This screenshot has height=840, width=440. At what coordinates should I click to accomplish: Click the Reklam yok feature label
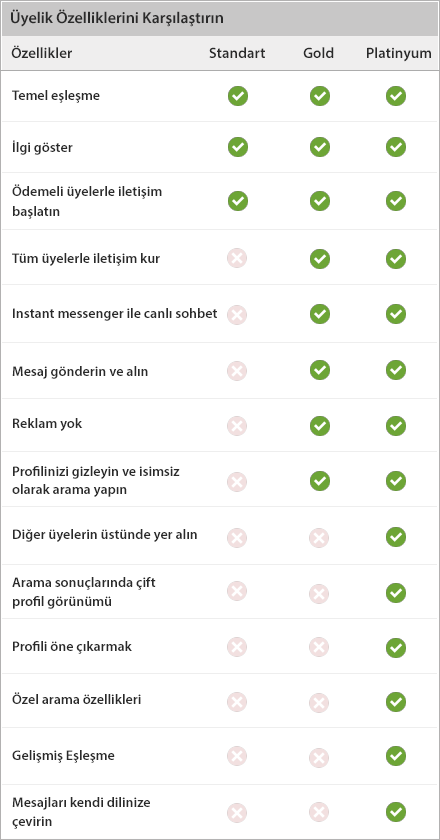point(47,424)
